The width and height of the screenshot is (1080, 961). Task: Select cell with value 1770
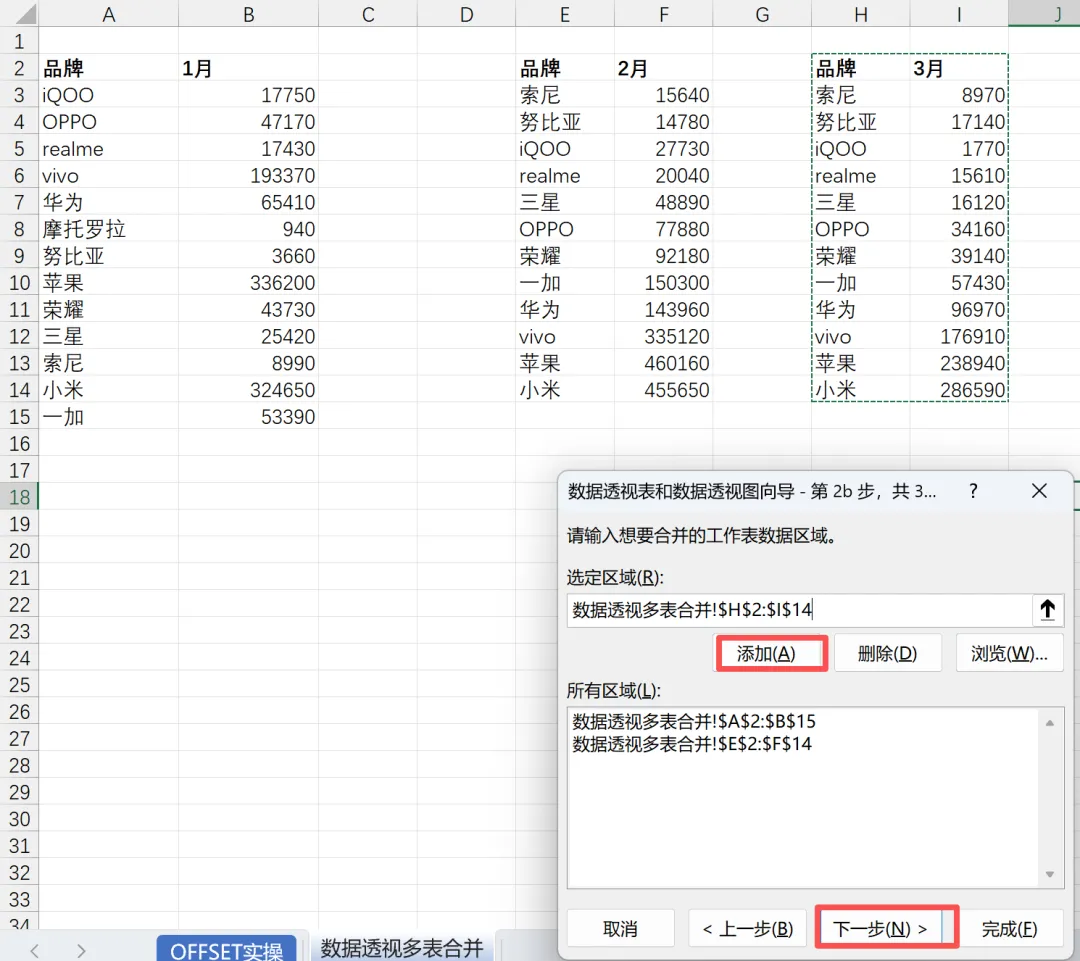959,148
